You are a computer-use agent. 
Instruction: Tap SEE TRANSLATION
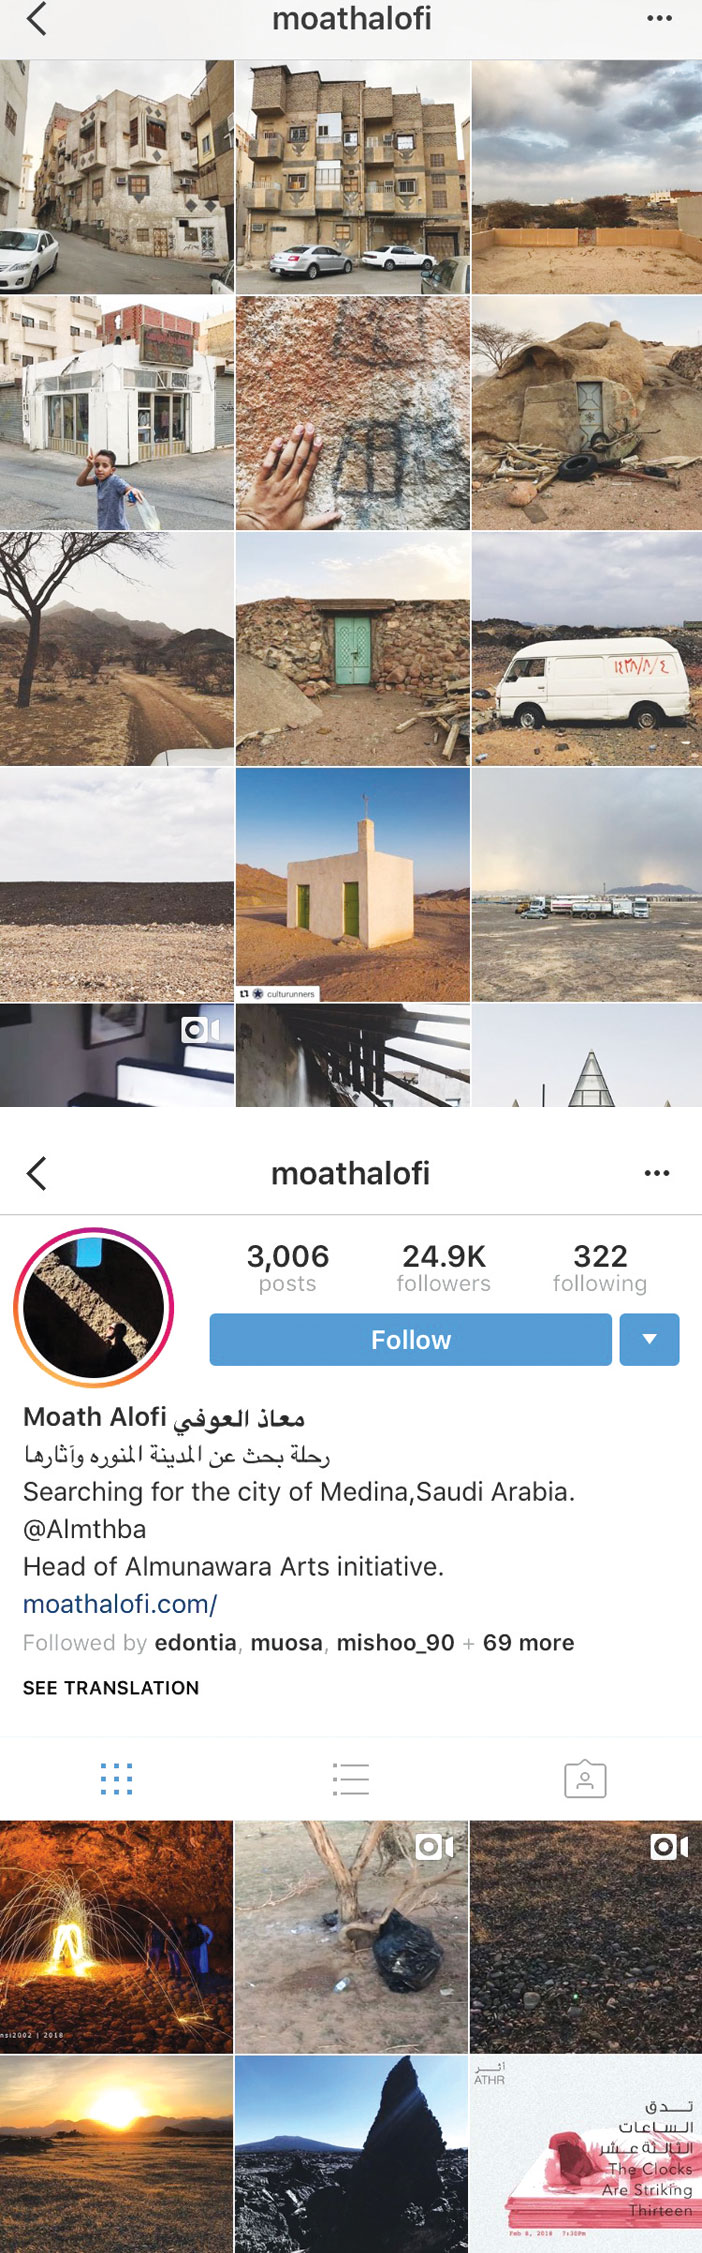111,1688
